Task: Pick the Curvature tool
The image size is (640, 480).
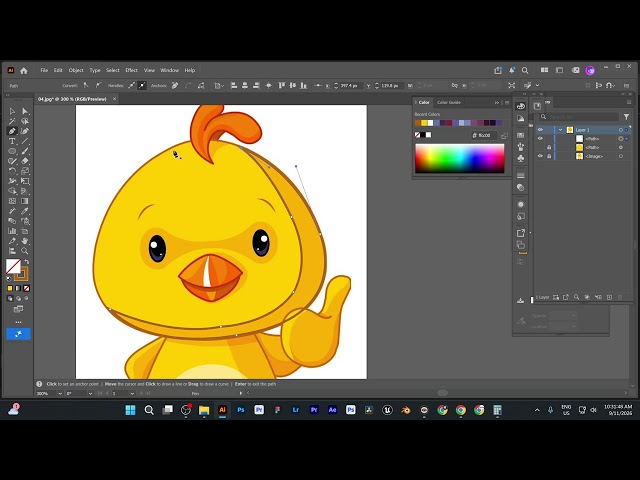Action: pyautogui.click(x=25, y=131)
